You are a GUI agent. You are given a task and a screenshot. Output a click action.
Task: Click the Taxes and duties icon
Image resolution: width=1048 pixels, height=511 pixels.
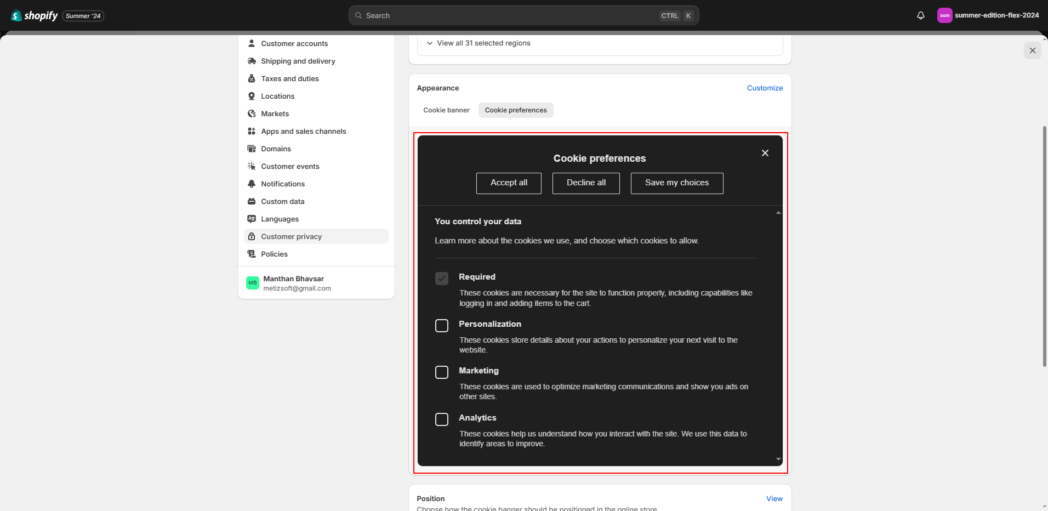pyautogui.click(x=251, y=78)
